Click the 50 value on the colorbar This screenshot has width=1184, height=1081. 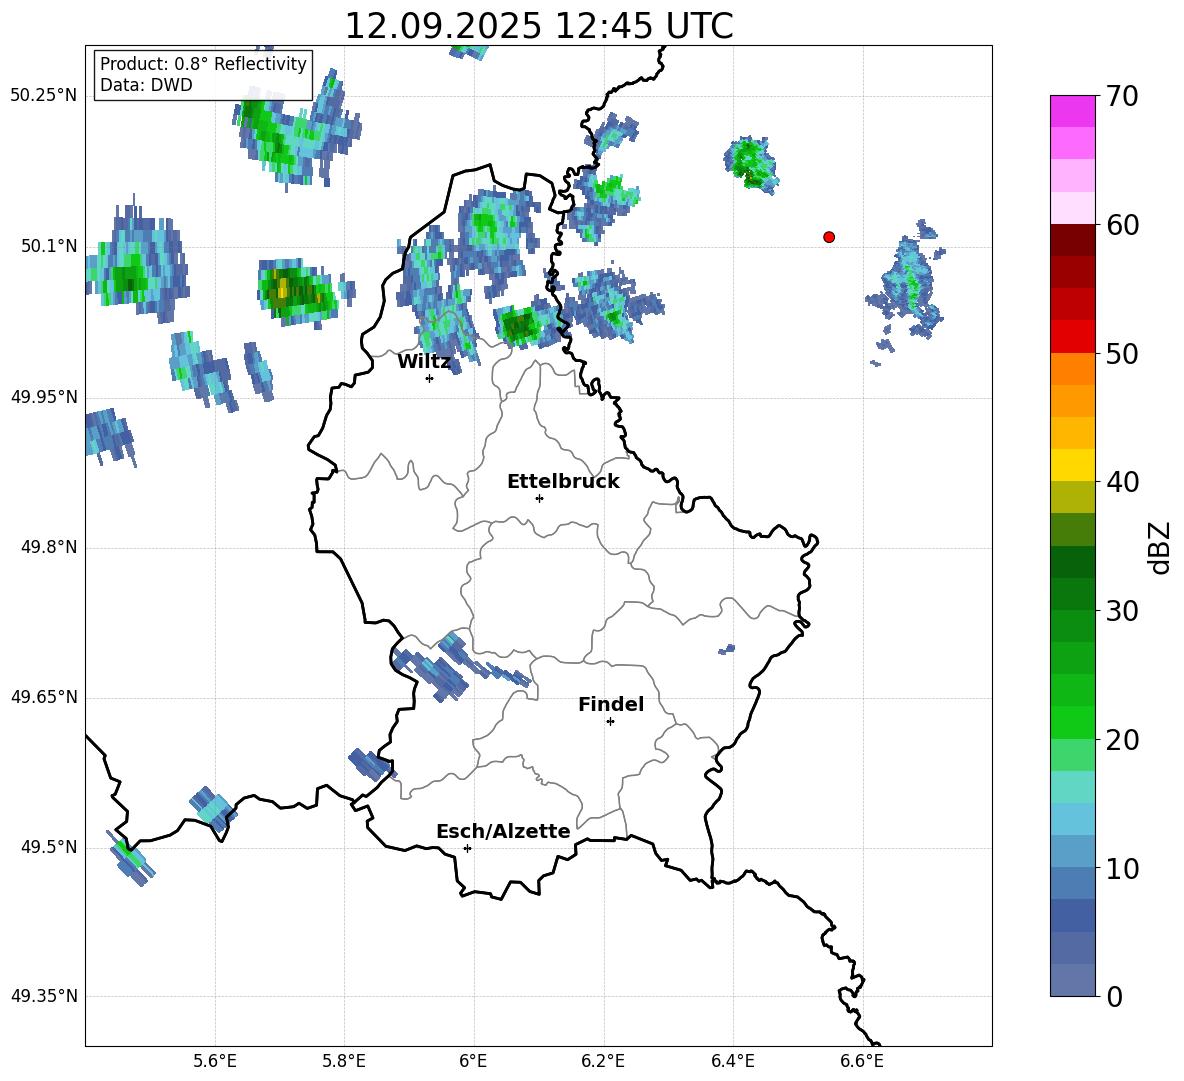pyautogui.click(x=1122, y=354)
